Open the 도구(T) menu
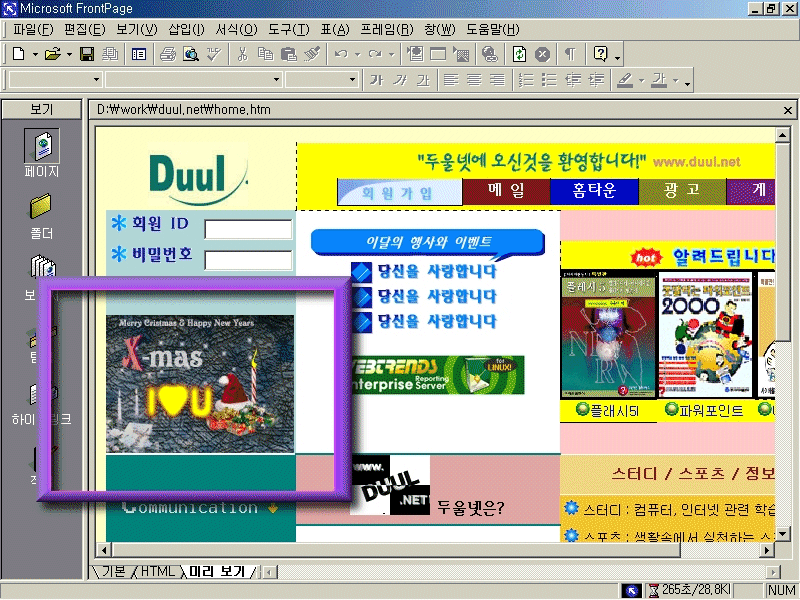 [289, 29]
